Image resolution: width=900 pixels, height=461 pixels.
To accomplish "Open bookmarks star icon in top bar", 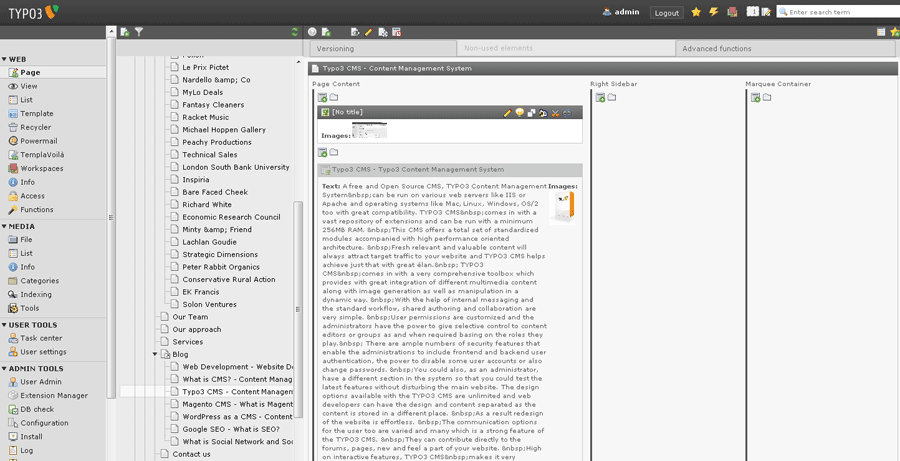I will click(x=696, y=11).
